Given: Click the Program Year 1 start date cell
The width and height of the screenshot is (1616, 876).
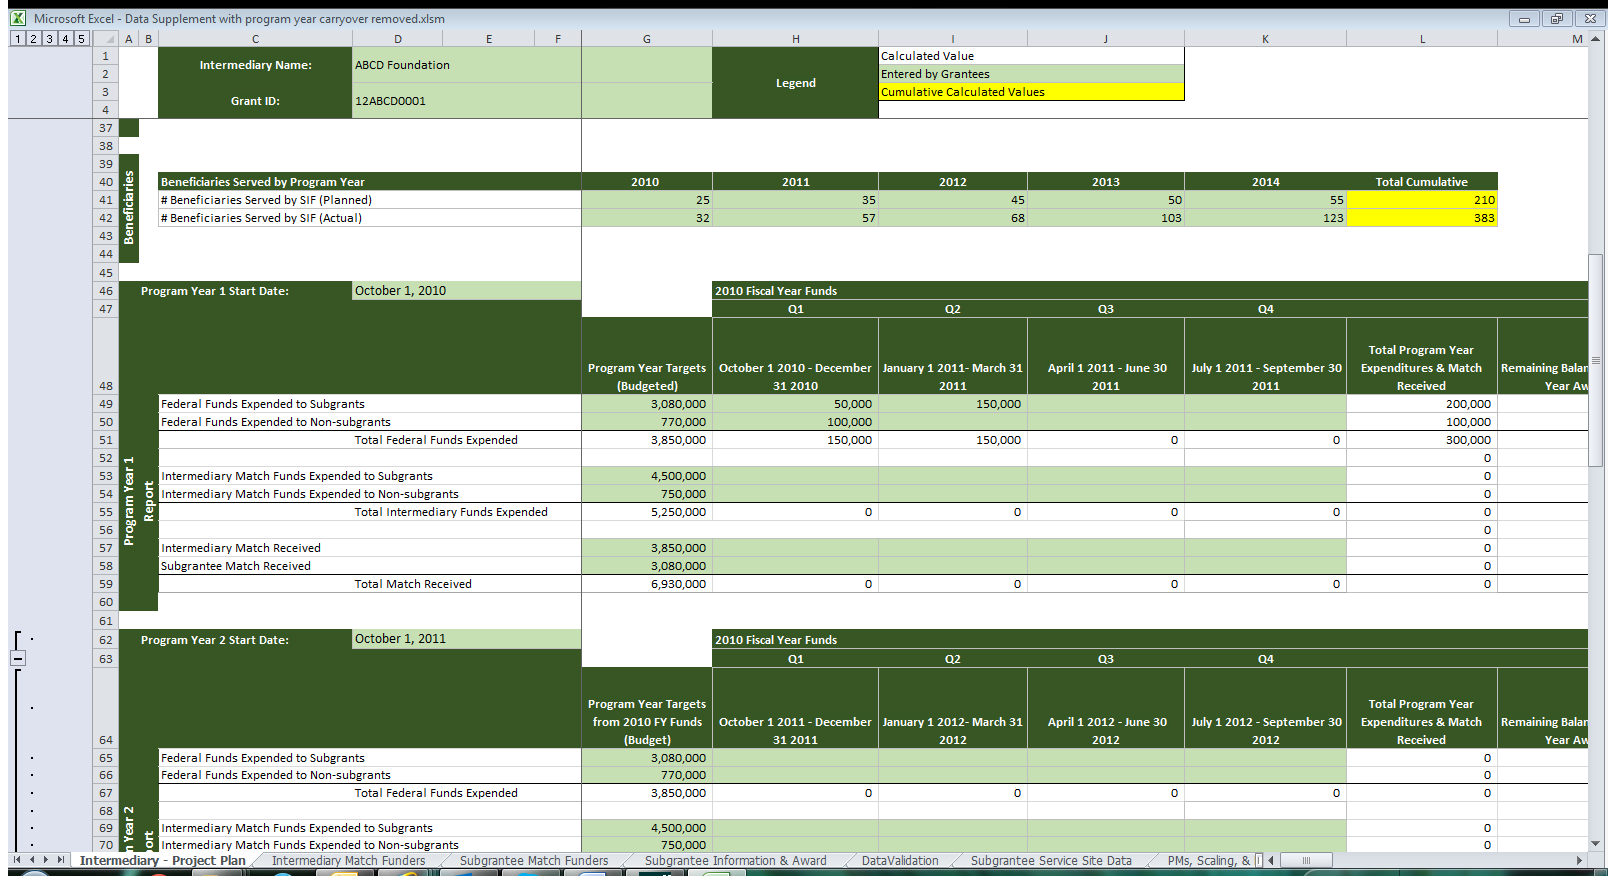Looking at the screenshot, I should 465,291.
